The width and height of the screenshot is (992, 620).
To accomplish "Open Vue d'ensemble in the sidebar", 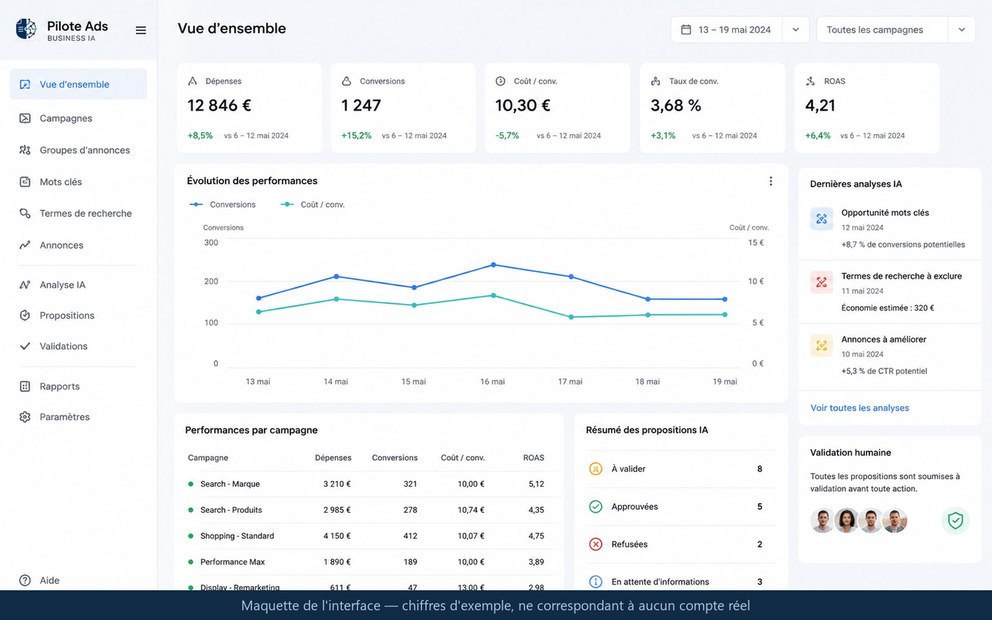I will point(78,84).
